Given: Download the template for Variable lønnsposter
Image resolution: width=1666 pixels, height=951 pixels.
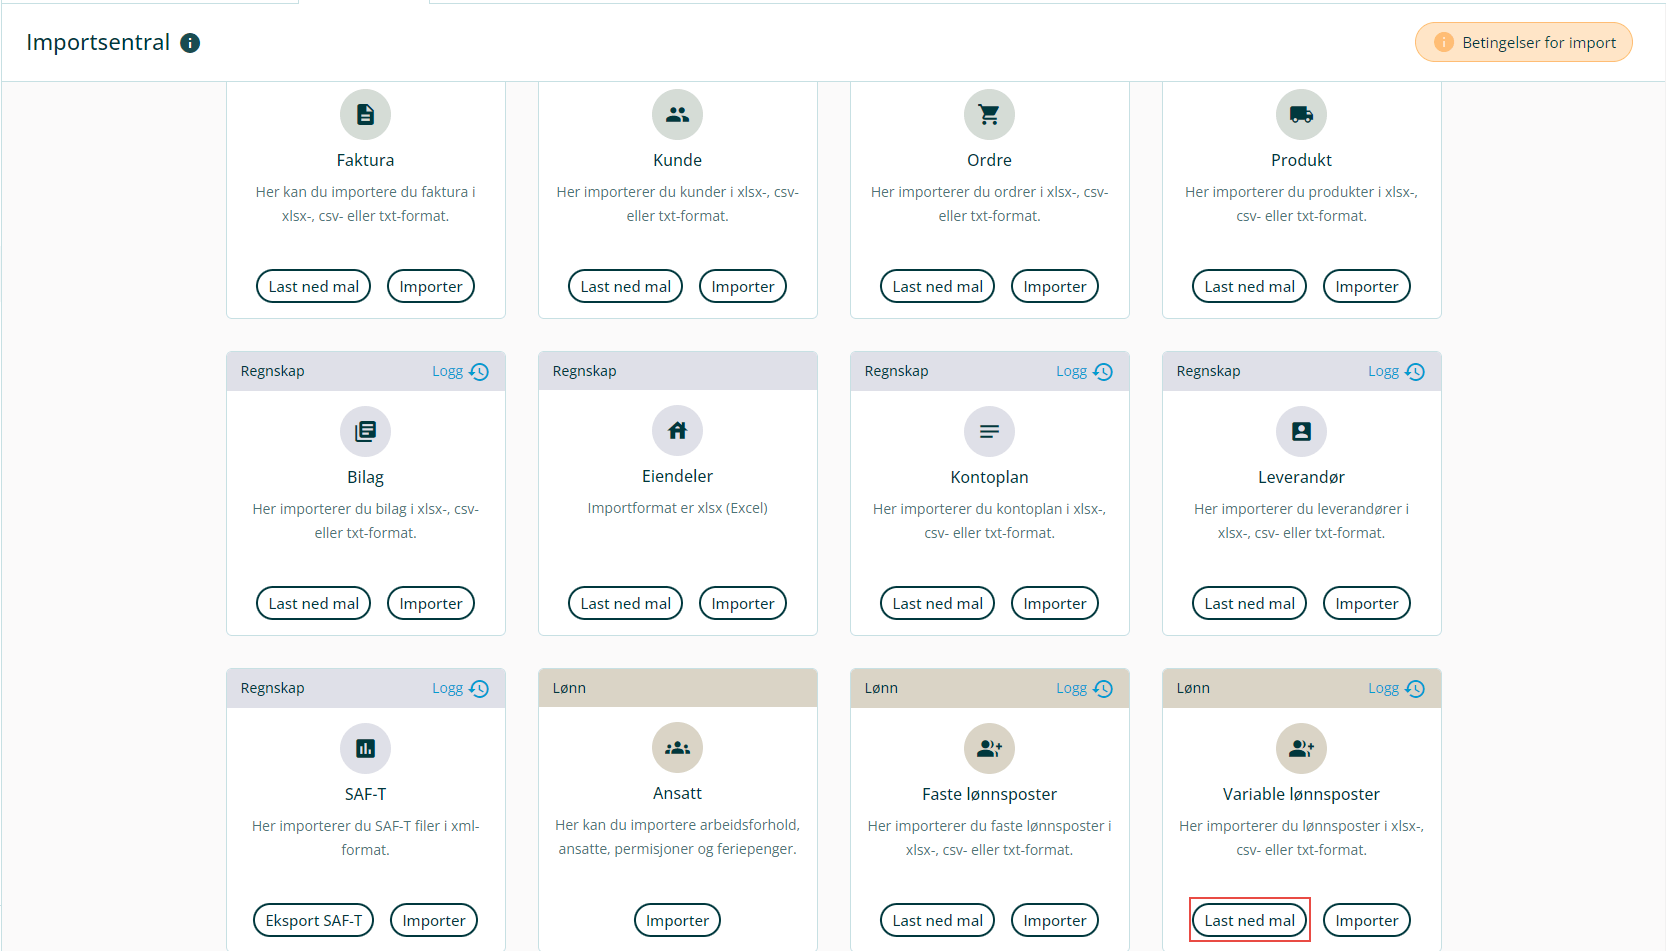Looking at the screenshot, I should 1249,920.
